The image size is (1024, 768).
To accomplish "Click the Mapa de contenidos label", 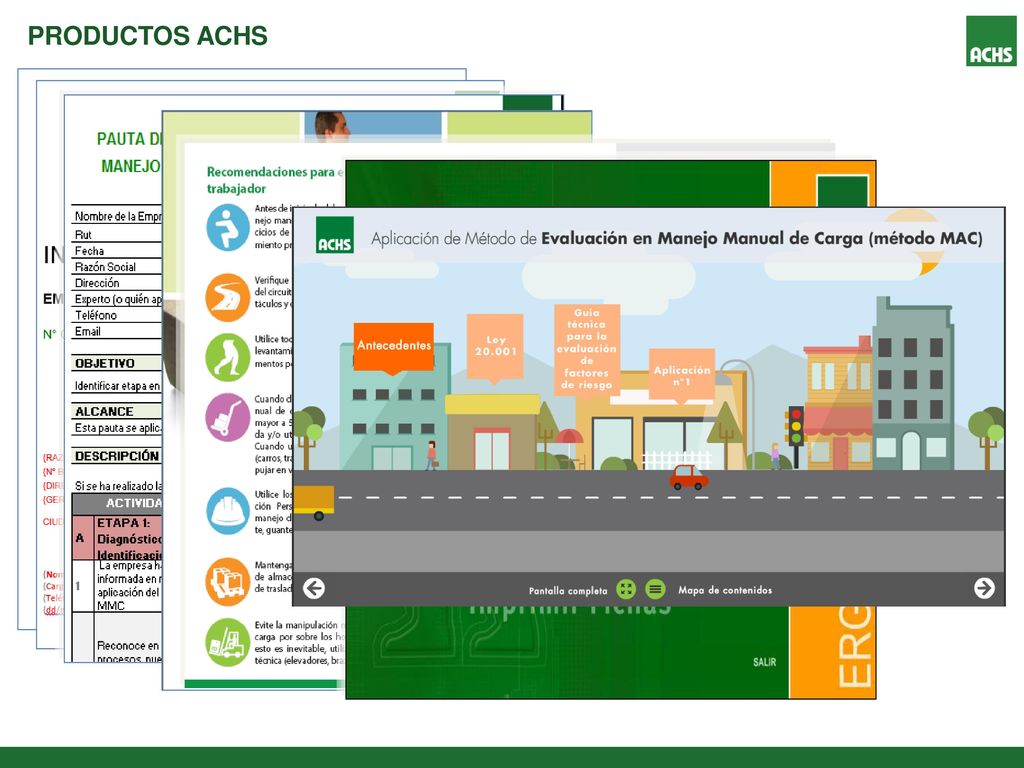I will [x=725, y=590].
